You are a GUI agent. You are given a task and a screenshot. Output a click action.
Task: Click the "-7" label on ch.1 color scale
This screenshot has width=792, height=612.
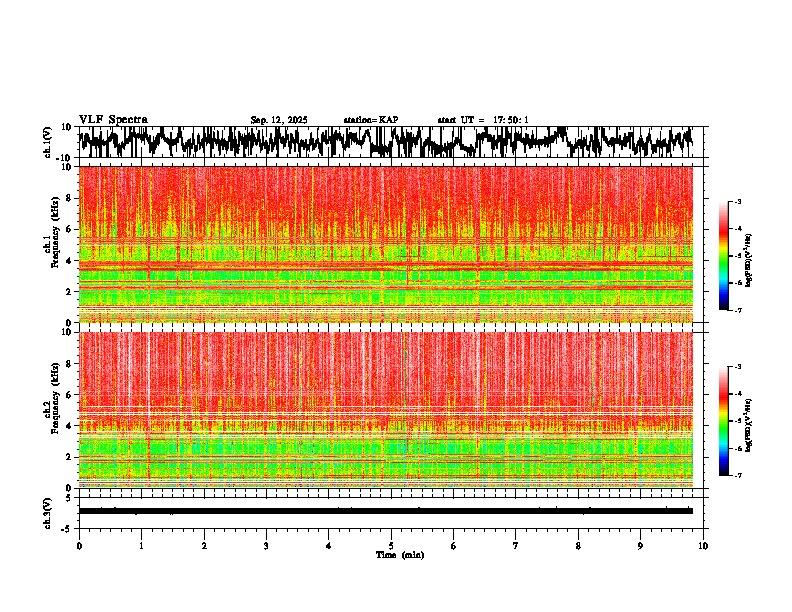tap(738, 310)
